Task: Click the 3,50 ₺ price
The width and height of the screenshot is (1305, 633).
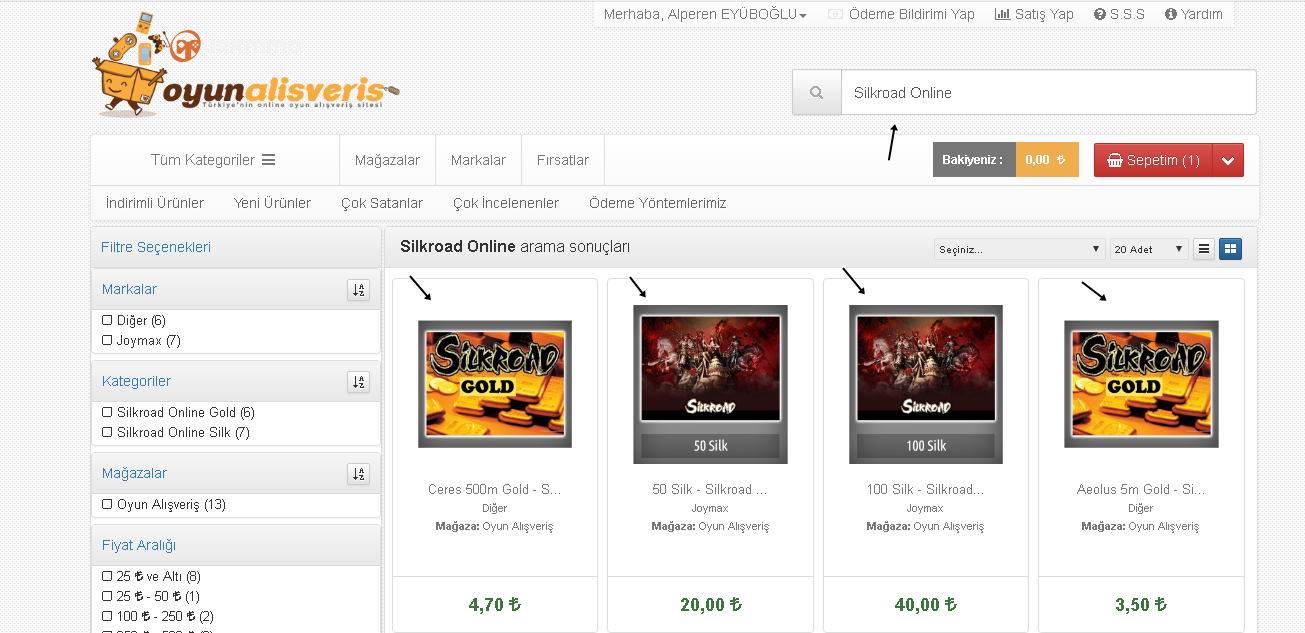Action: coord(1141,604)
